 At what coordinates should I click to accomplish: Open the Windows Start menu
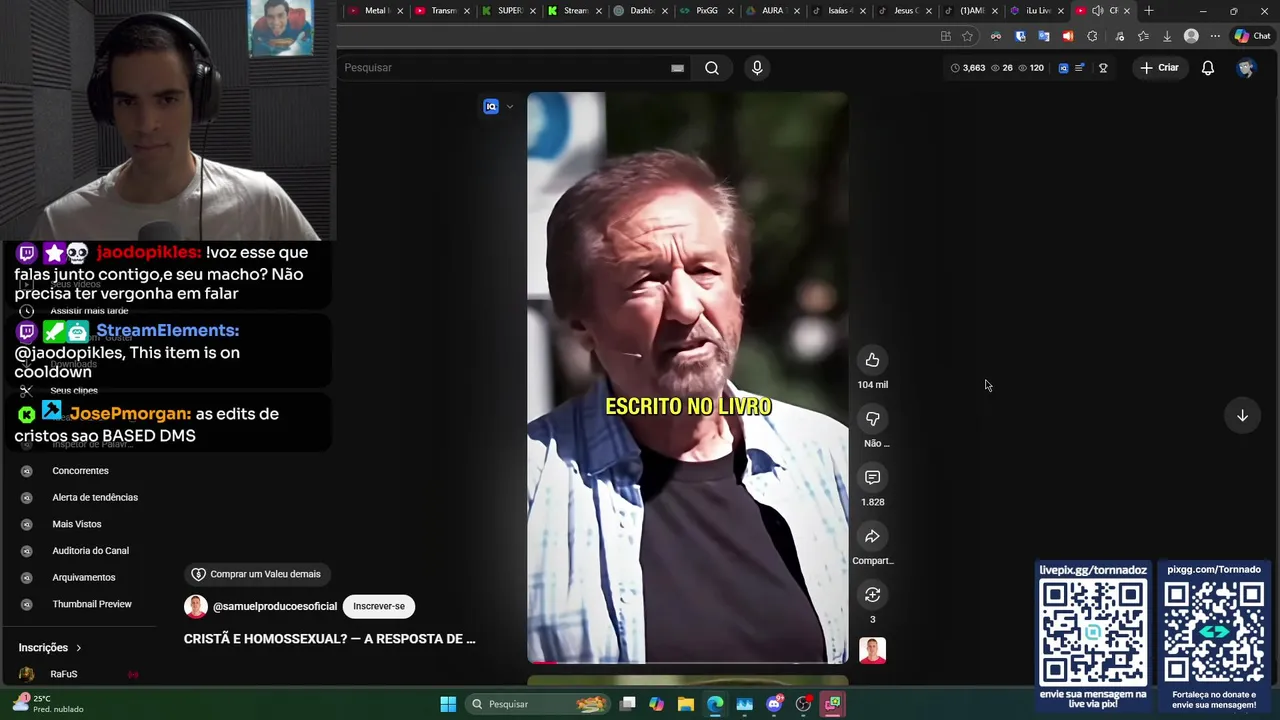point(448,704)
